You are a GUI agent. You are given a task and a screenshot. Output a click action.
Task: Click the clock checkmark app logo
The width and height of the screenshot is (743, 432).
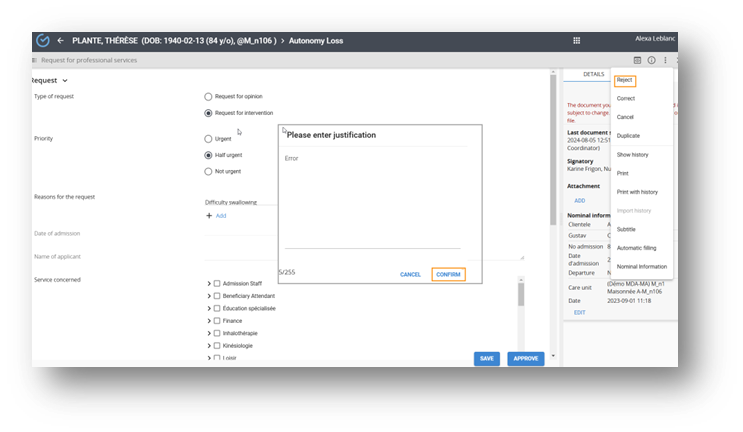(42, 40)
